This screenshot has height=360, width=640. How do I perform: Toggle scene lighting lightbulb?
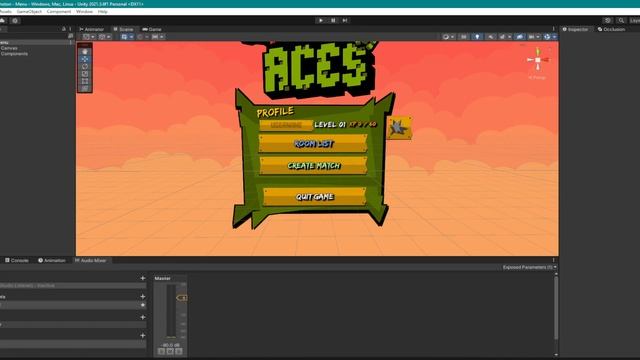tap(477, 37)
